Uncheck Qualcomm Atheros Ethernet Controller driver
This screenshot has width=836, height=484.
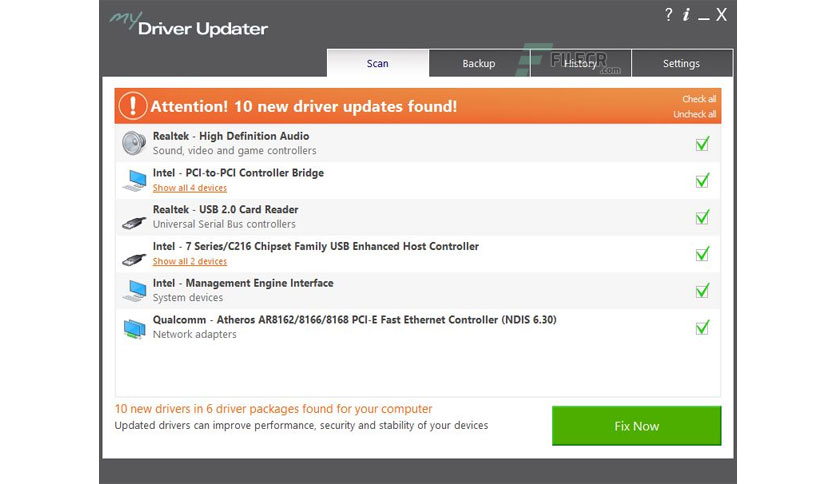702,327
